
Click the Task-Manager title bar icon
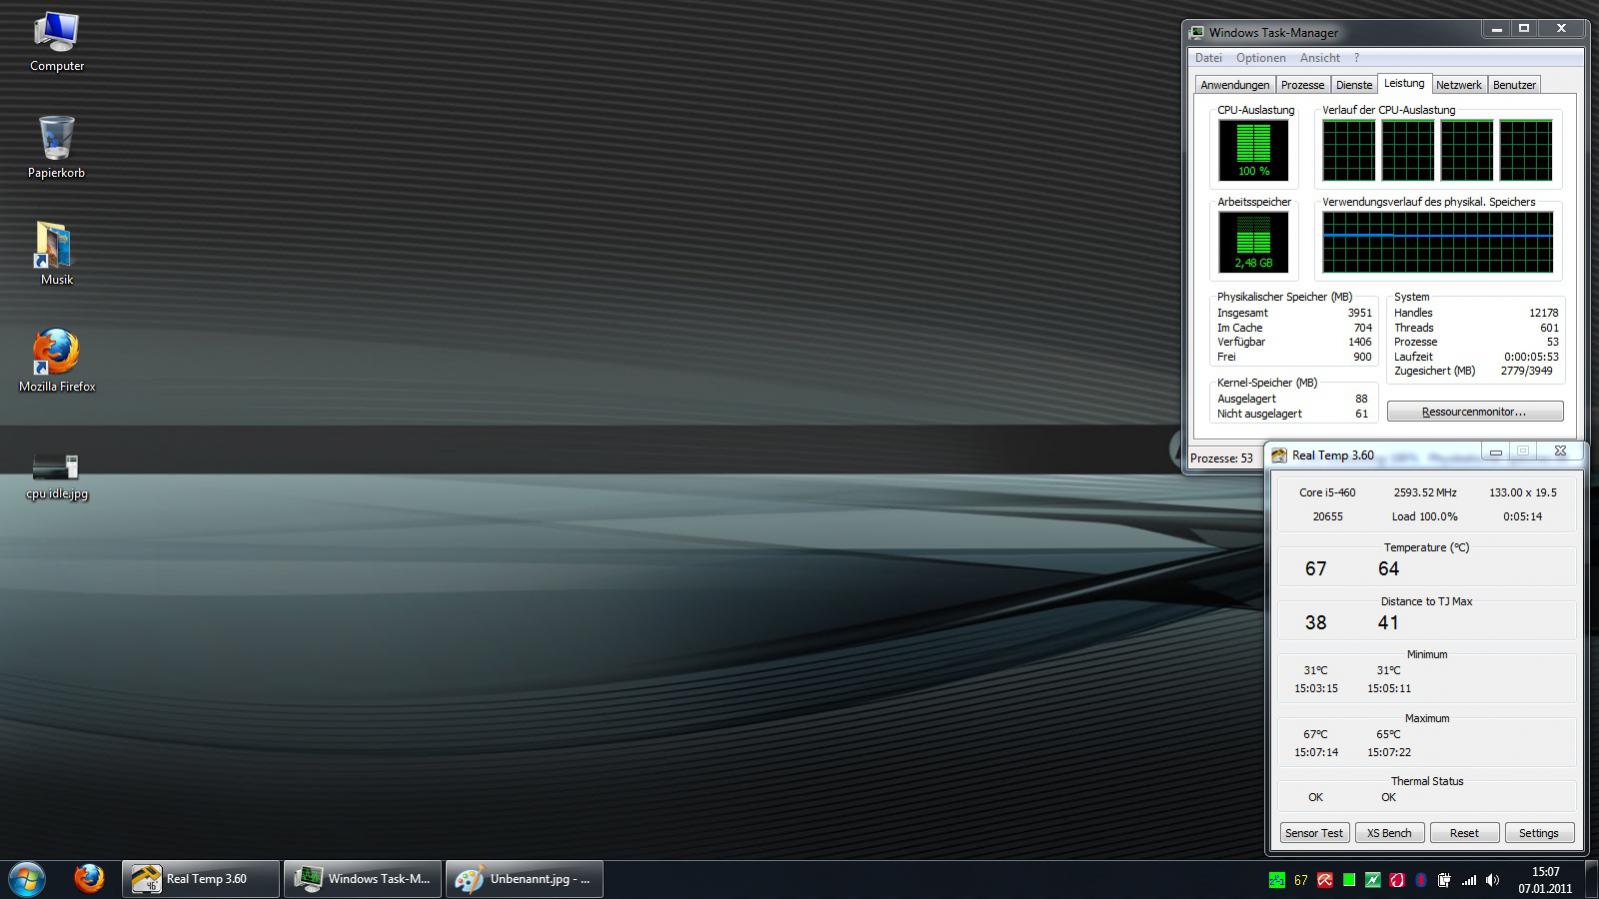coord(1197,32)
